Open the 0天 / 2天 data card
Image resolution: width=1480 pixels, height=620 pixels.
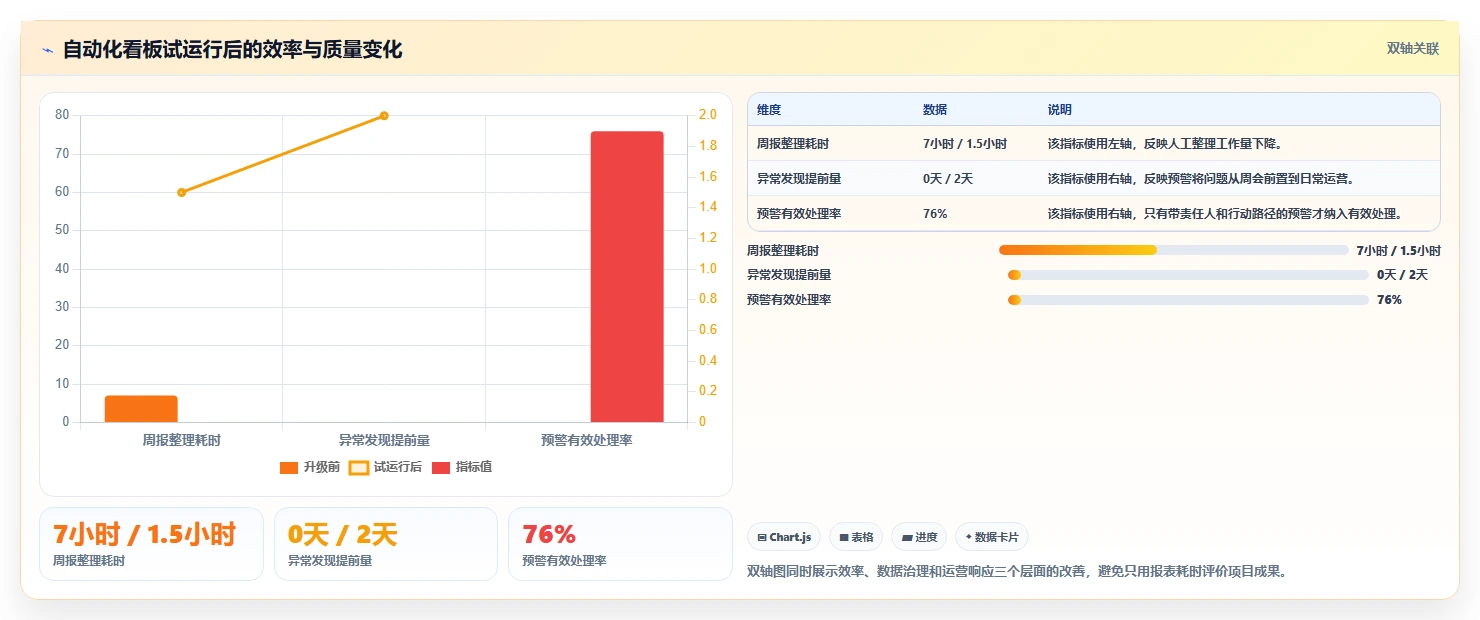[x=385, y=544]
